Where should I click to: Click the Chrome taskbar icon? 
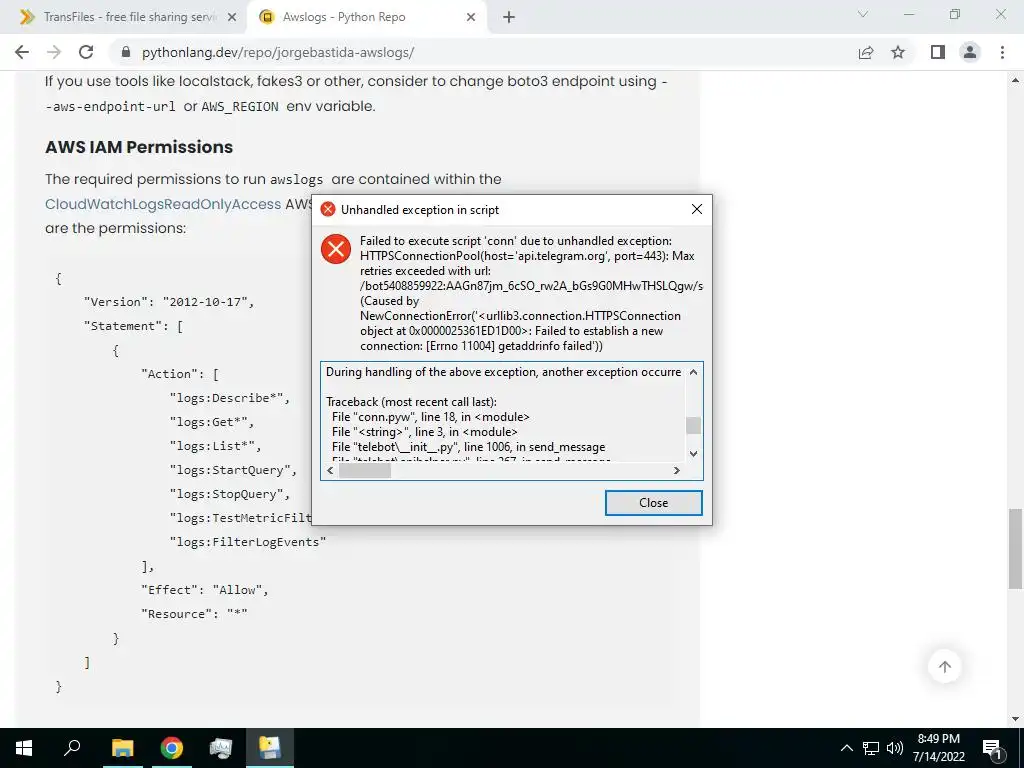coord(172,748)
